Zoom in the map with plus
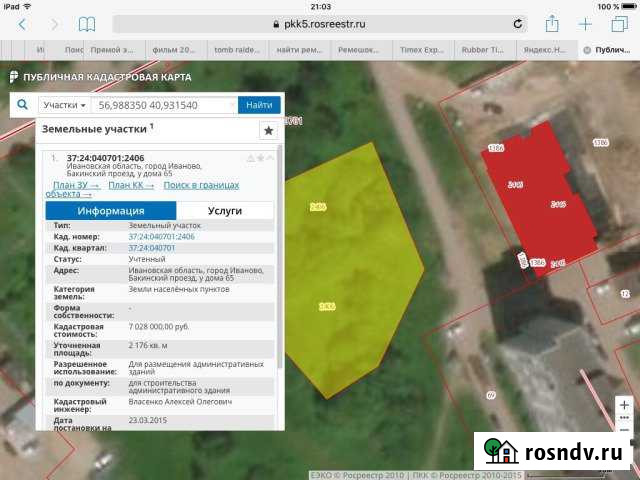640x480 pixels. 625,405
